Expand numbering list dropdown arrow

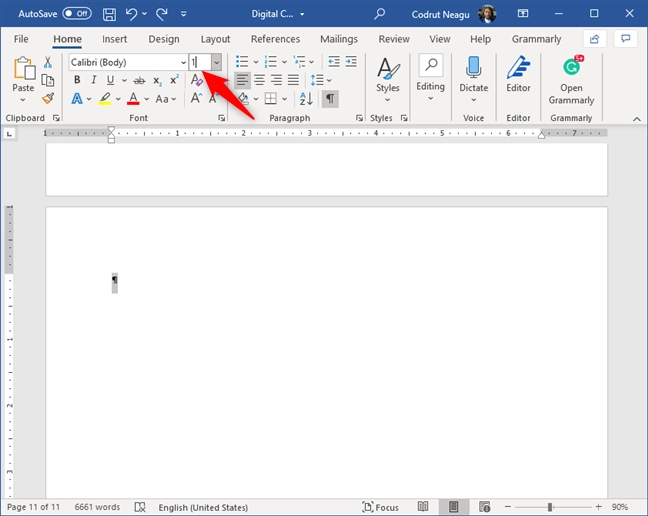[x=284, y=62]
